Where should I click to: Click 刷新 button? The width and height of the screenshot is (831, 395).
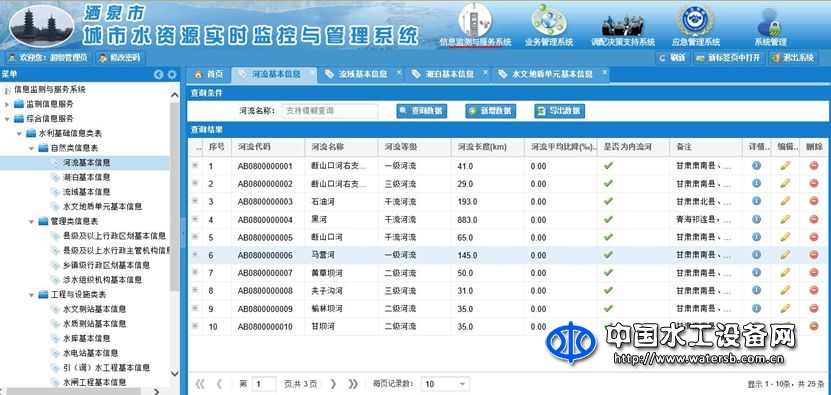673,58
